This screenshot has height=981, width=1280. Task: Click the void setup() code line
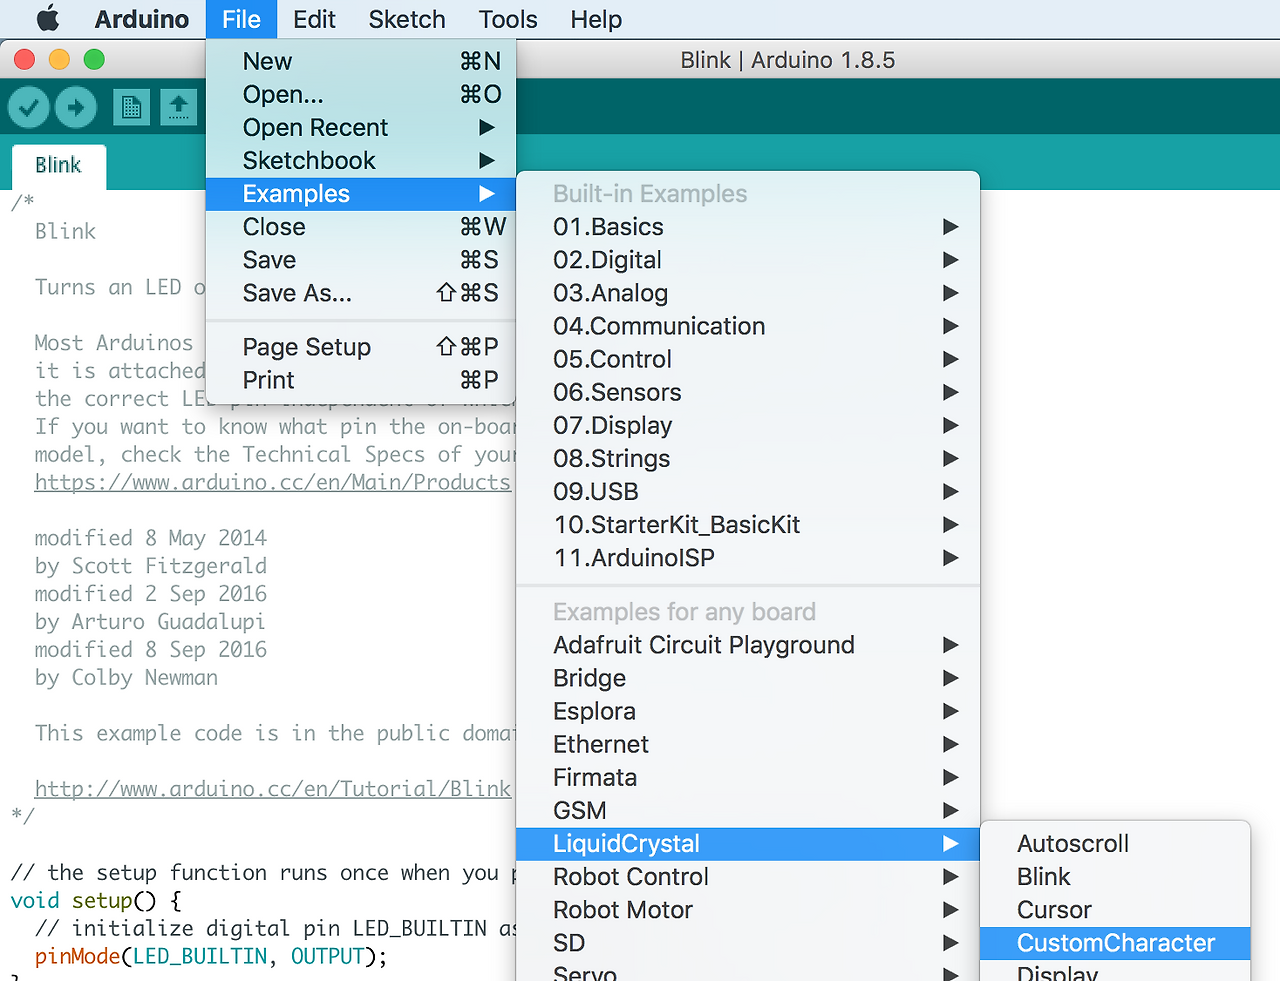pos(96,900)
